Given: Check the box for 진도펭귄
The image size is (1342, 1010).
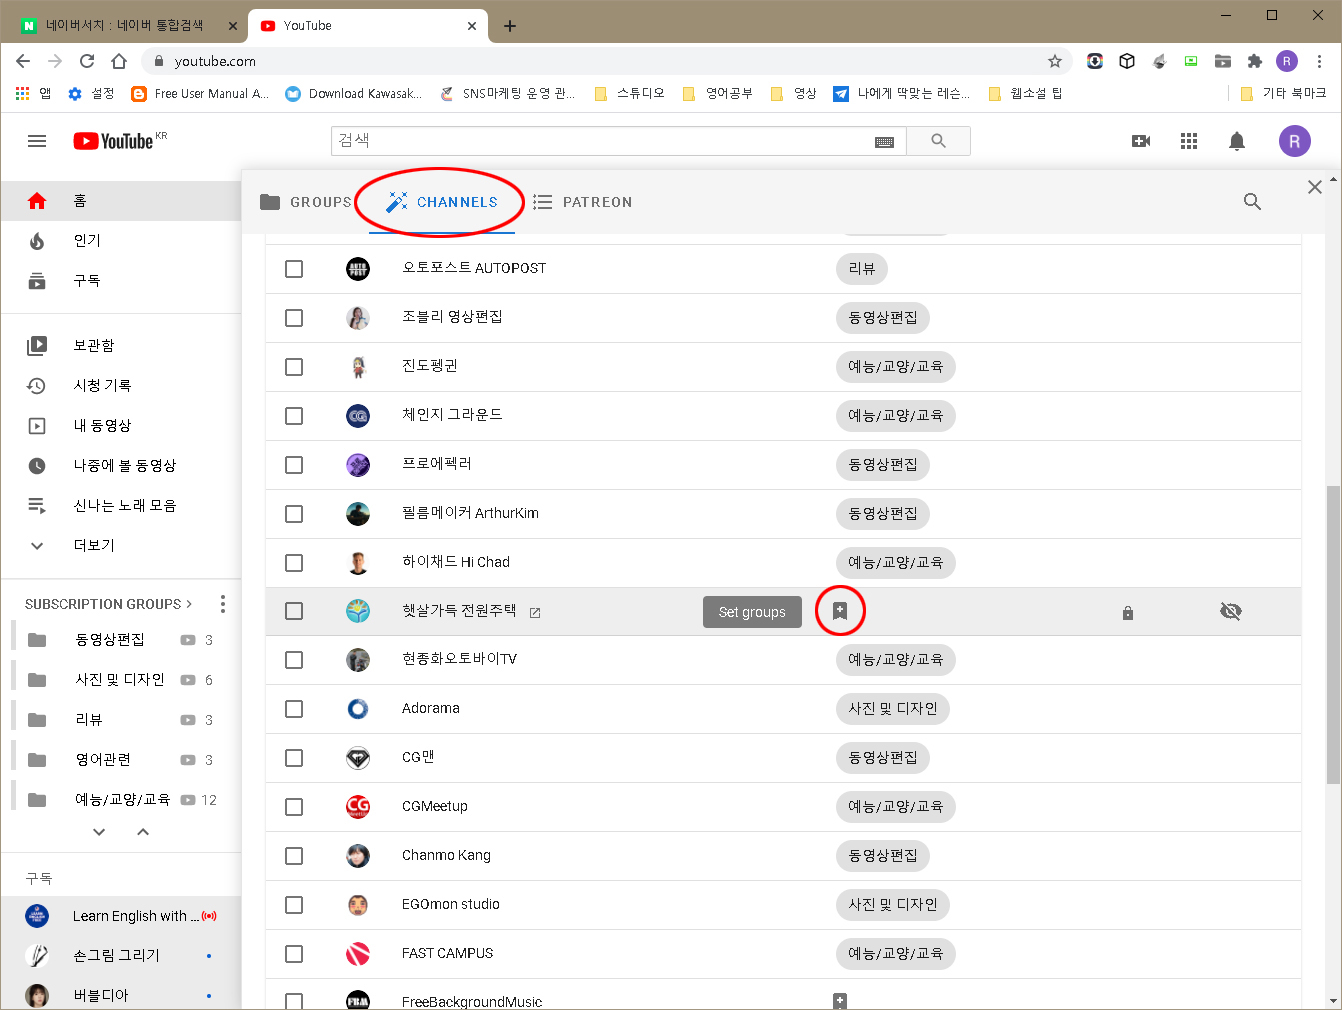Looking at the screenshot, I should click(294, 367).
